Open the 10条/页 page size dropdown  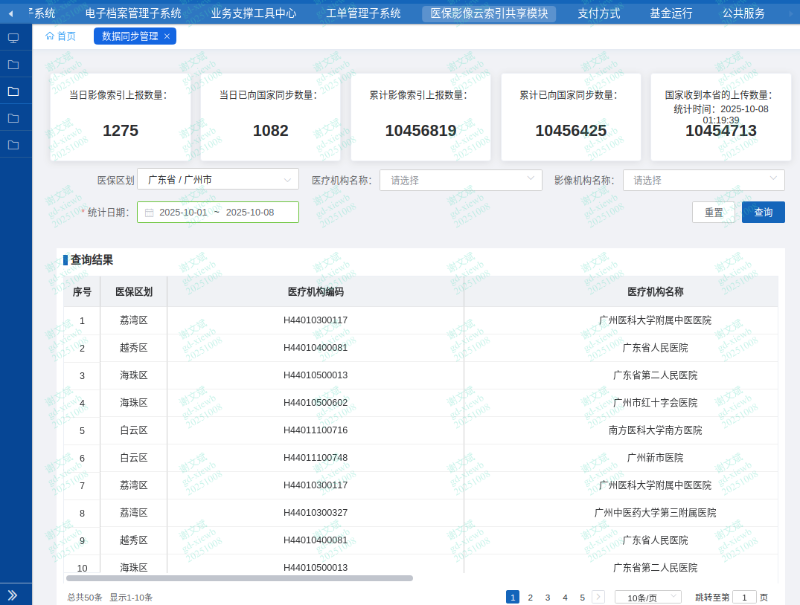646,596
